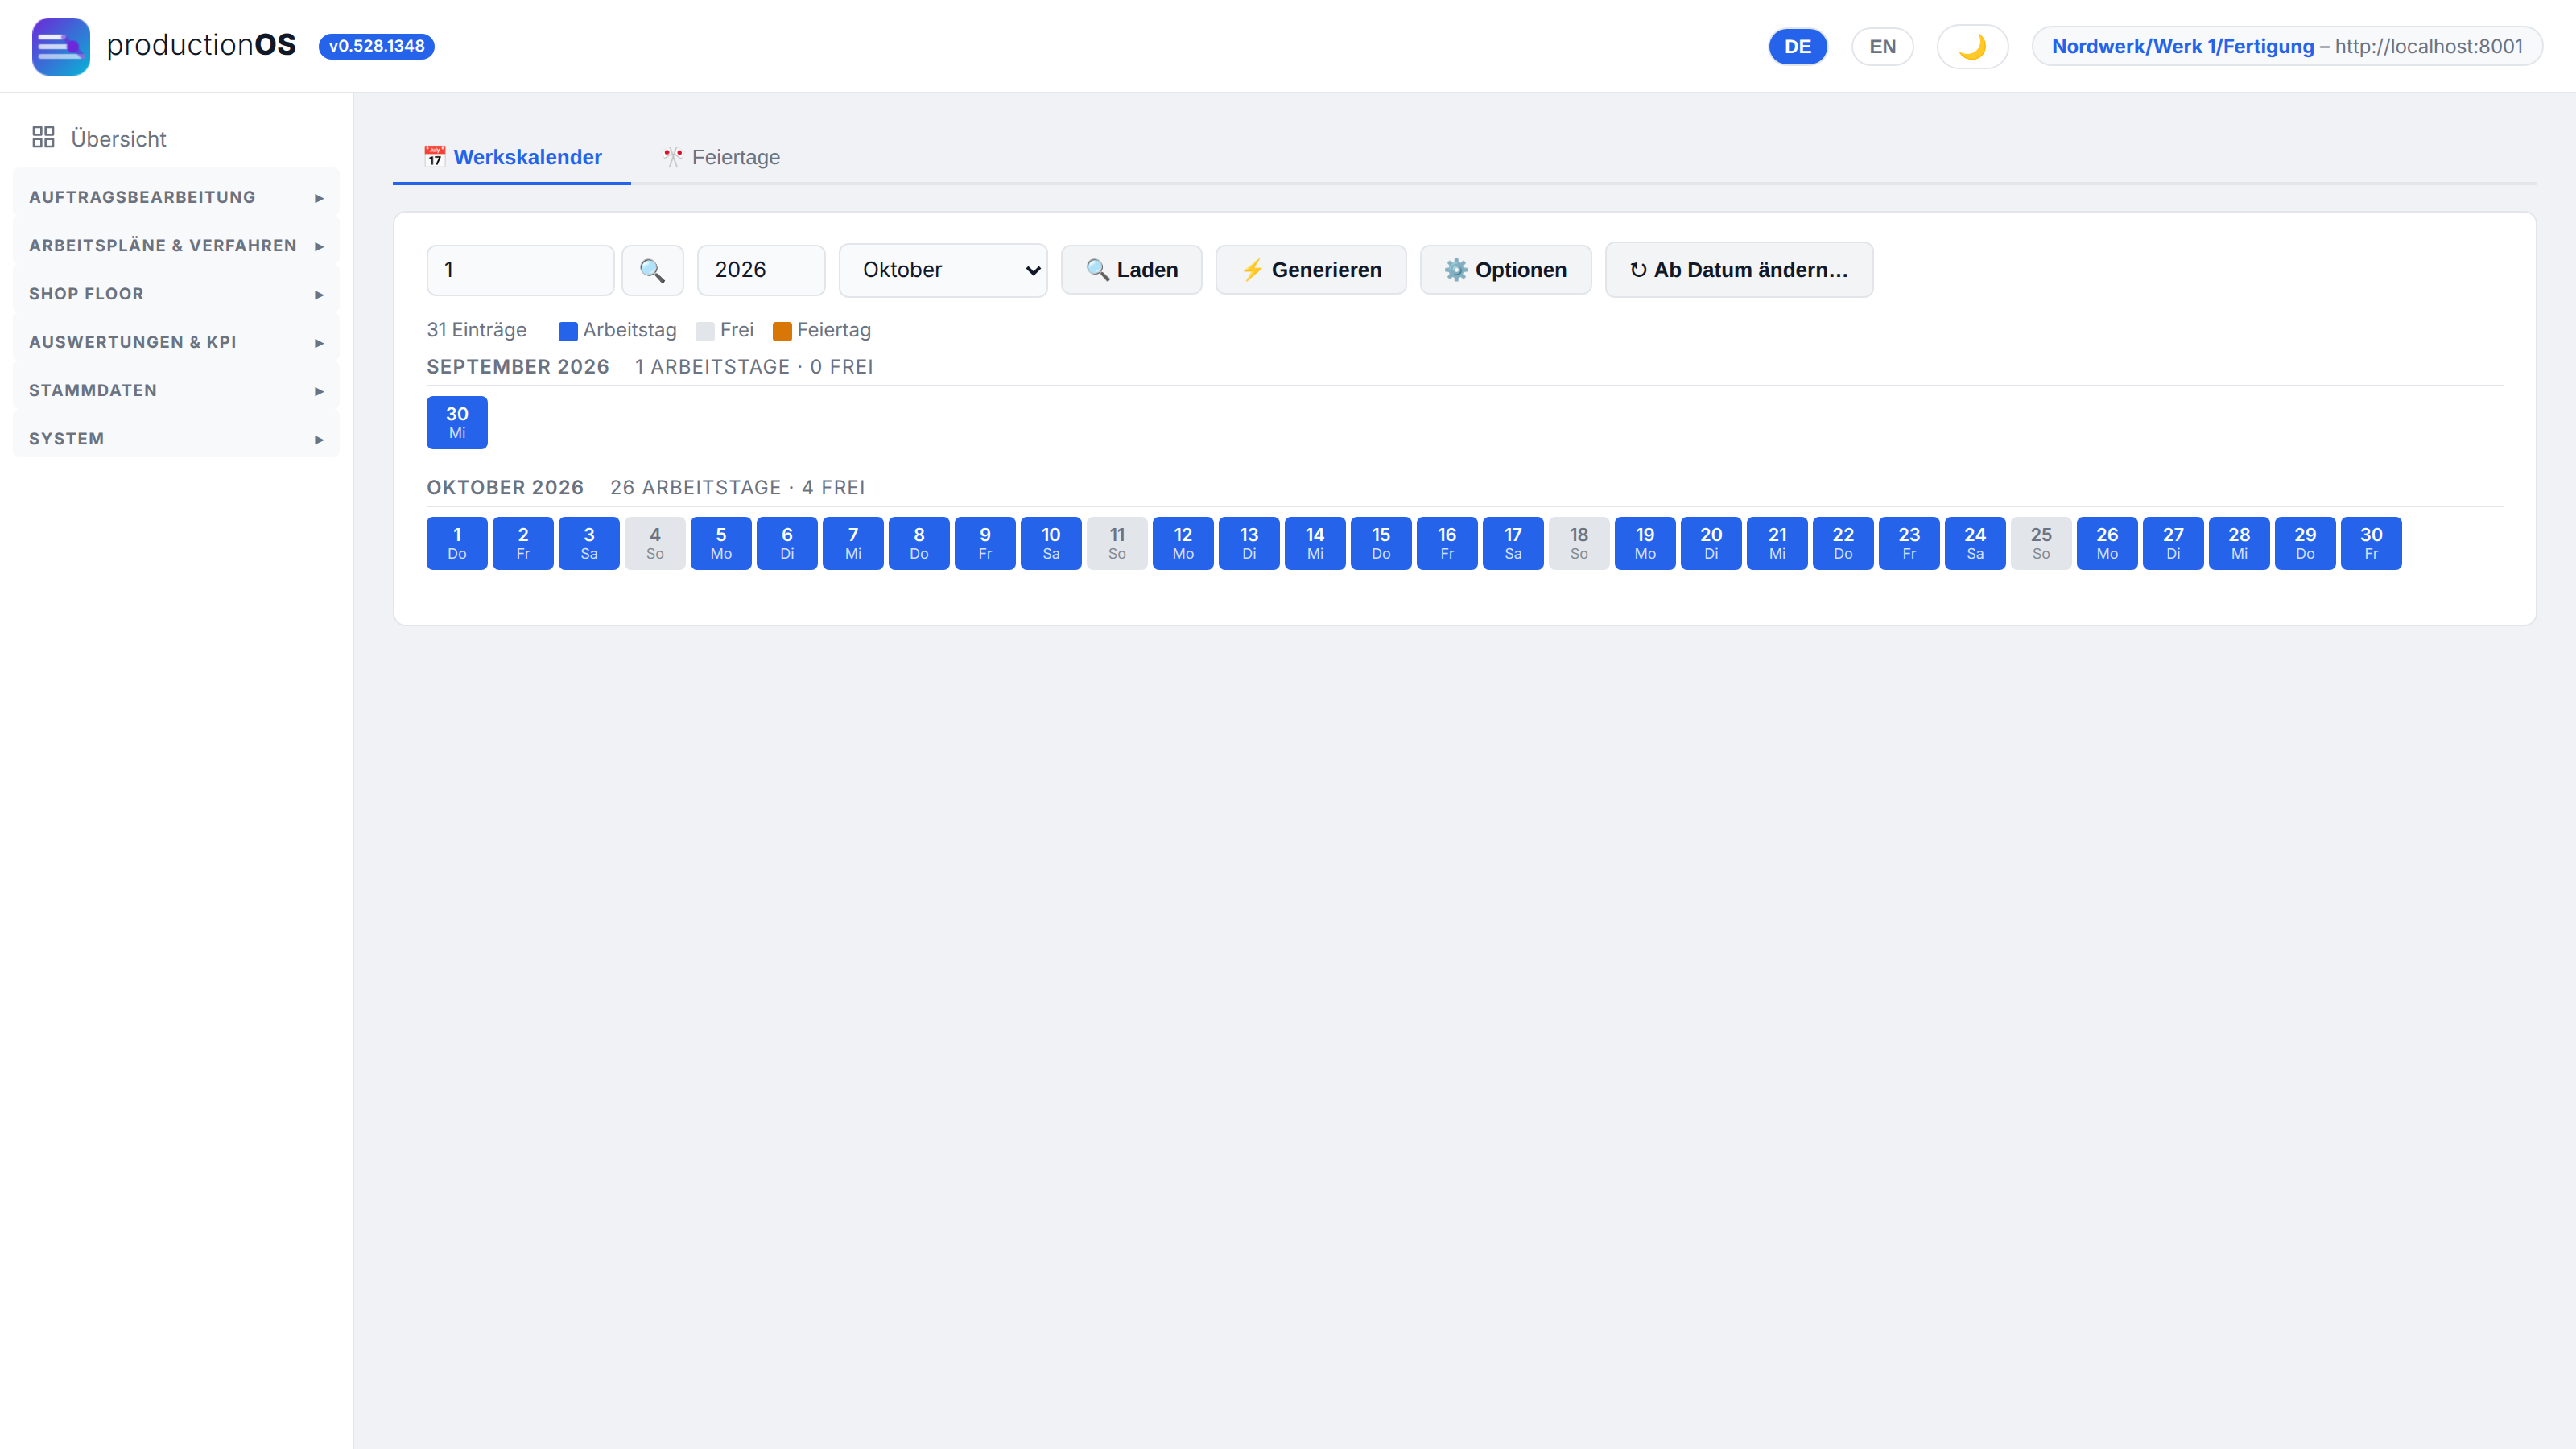Expand Arbeitspläne & Verfahren menu
Screen dimensions: 2576x1449
point(176,245)
